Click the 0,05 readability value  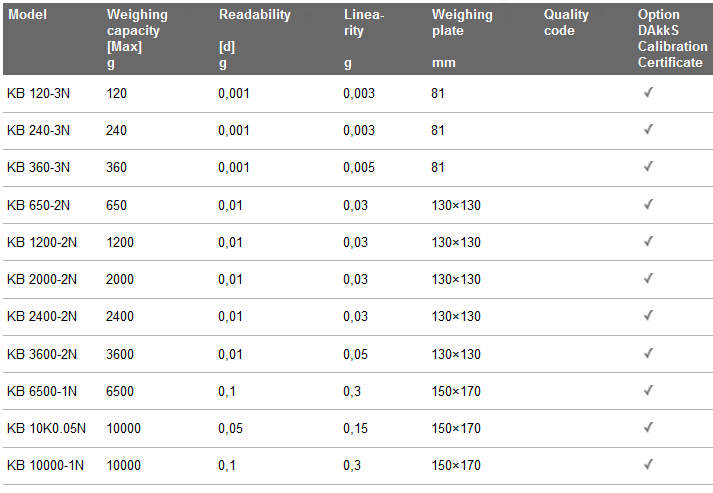pyautogui.click(x=231, y=428)
